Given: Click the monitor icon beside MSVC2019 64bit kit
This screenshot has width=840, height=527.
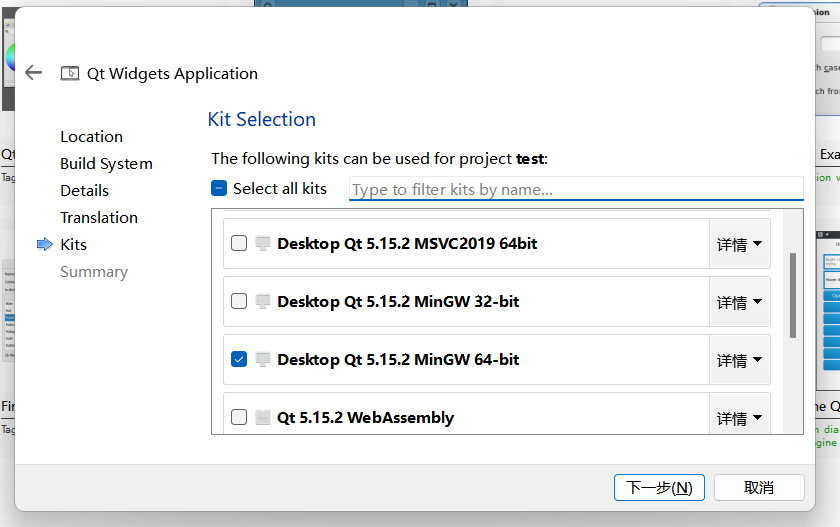Looking at the screenshot, I should 264,243.
